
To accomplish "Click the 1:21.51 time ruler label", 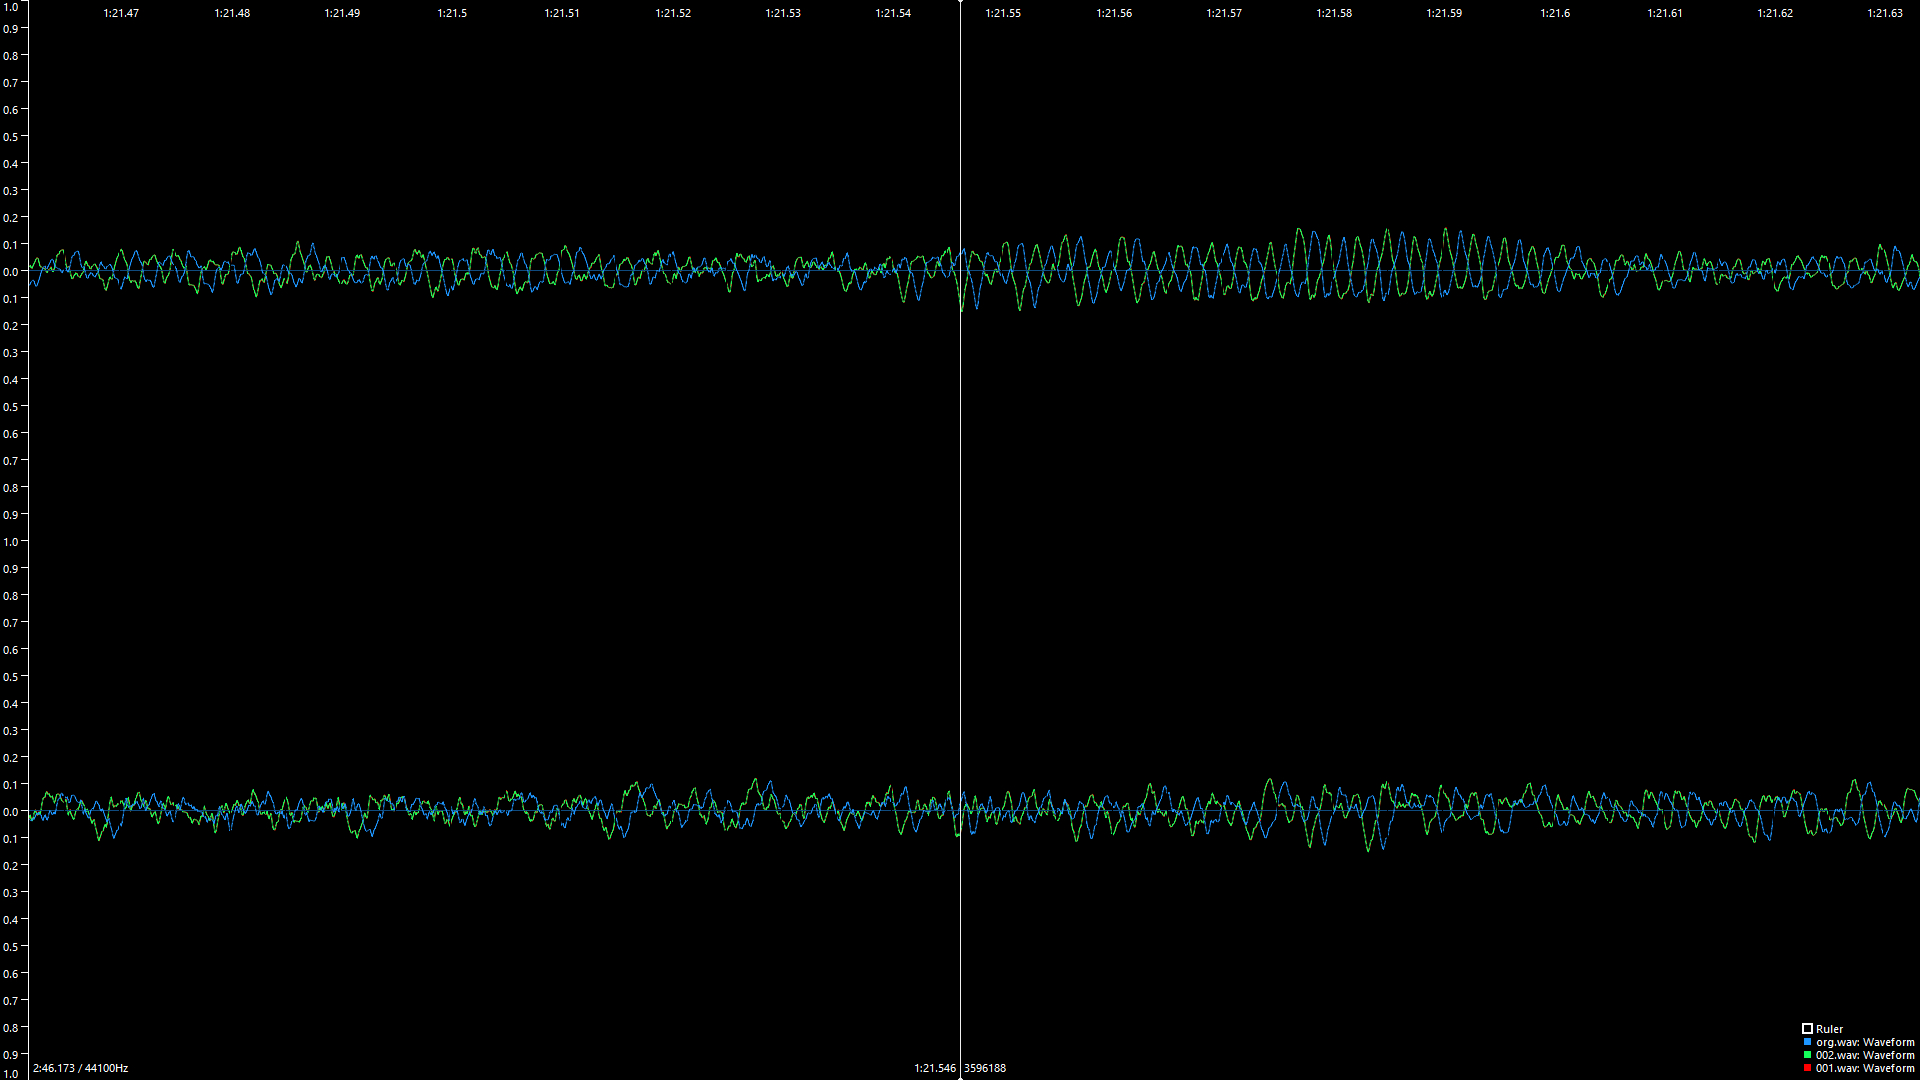I will point(562,13).
